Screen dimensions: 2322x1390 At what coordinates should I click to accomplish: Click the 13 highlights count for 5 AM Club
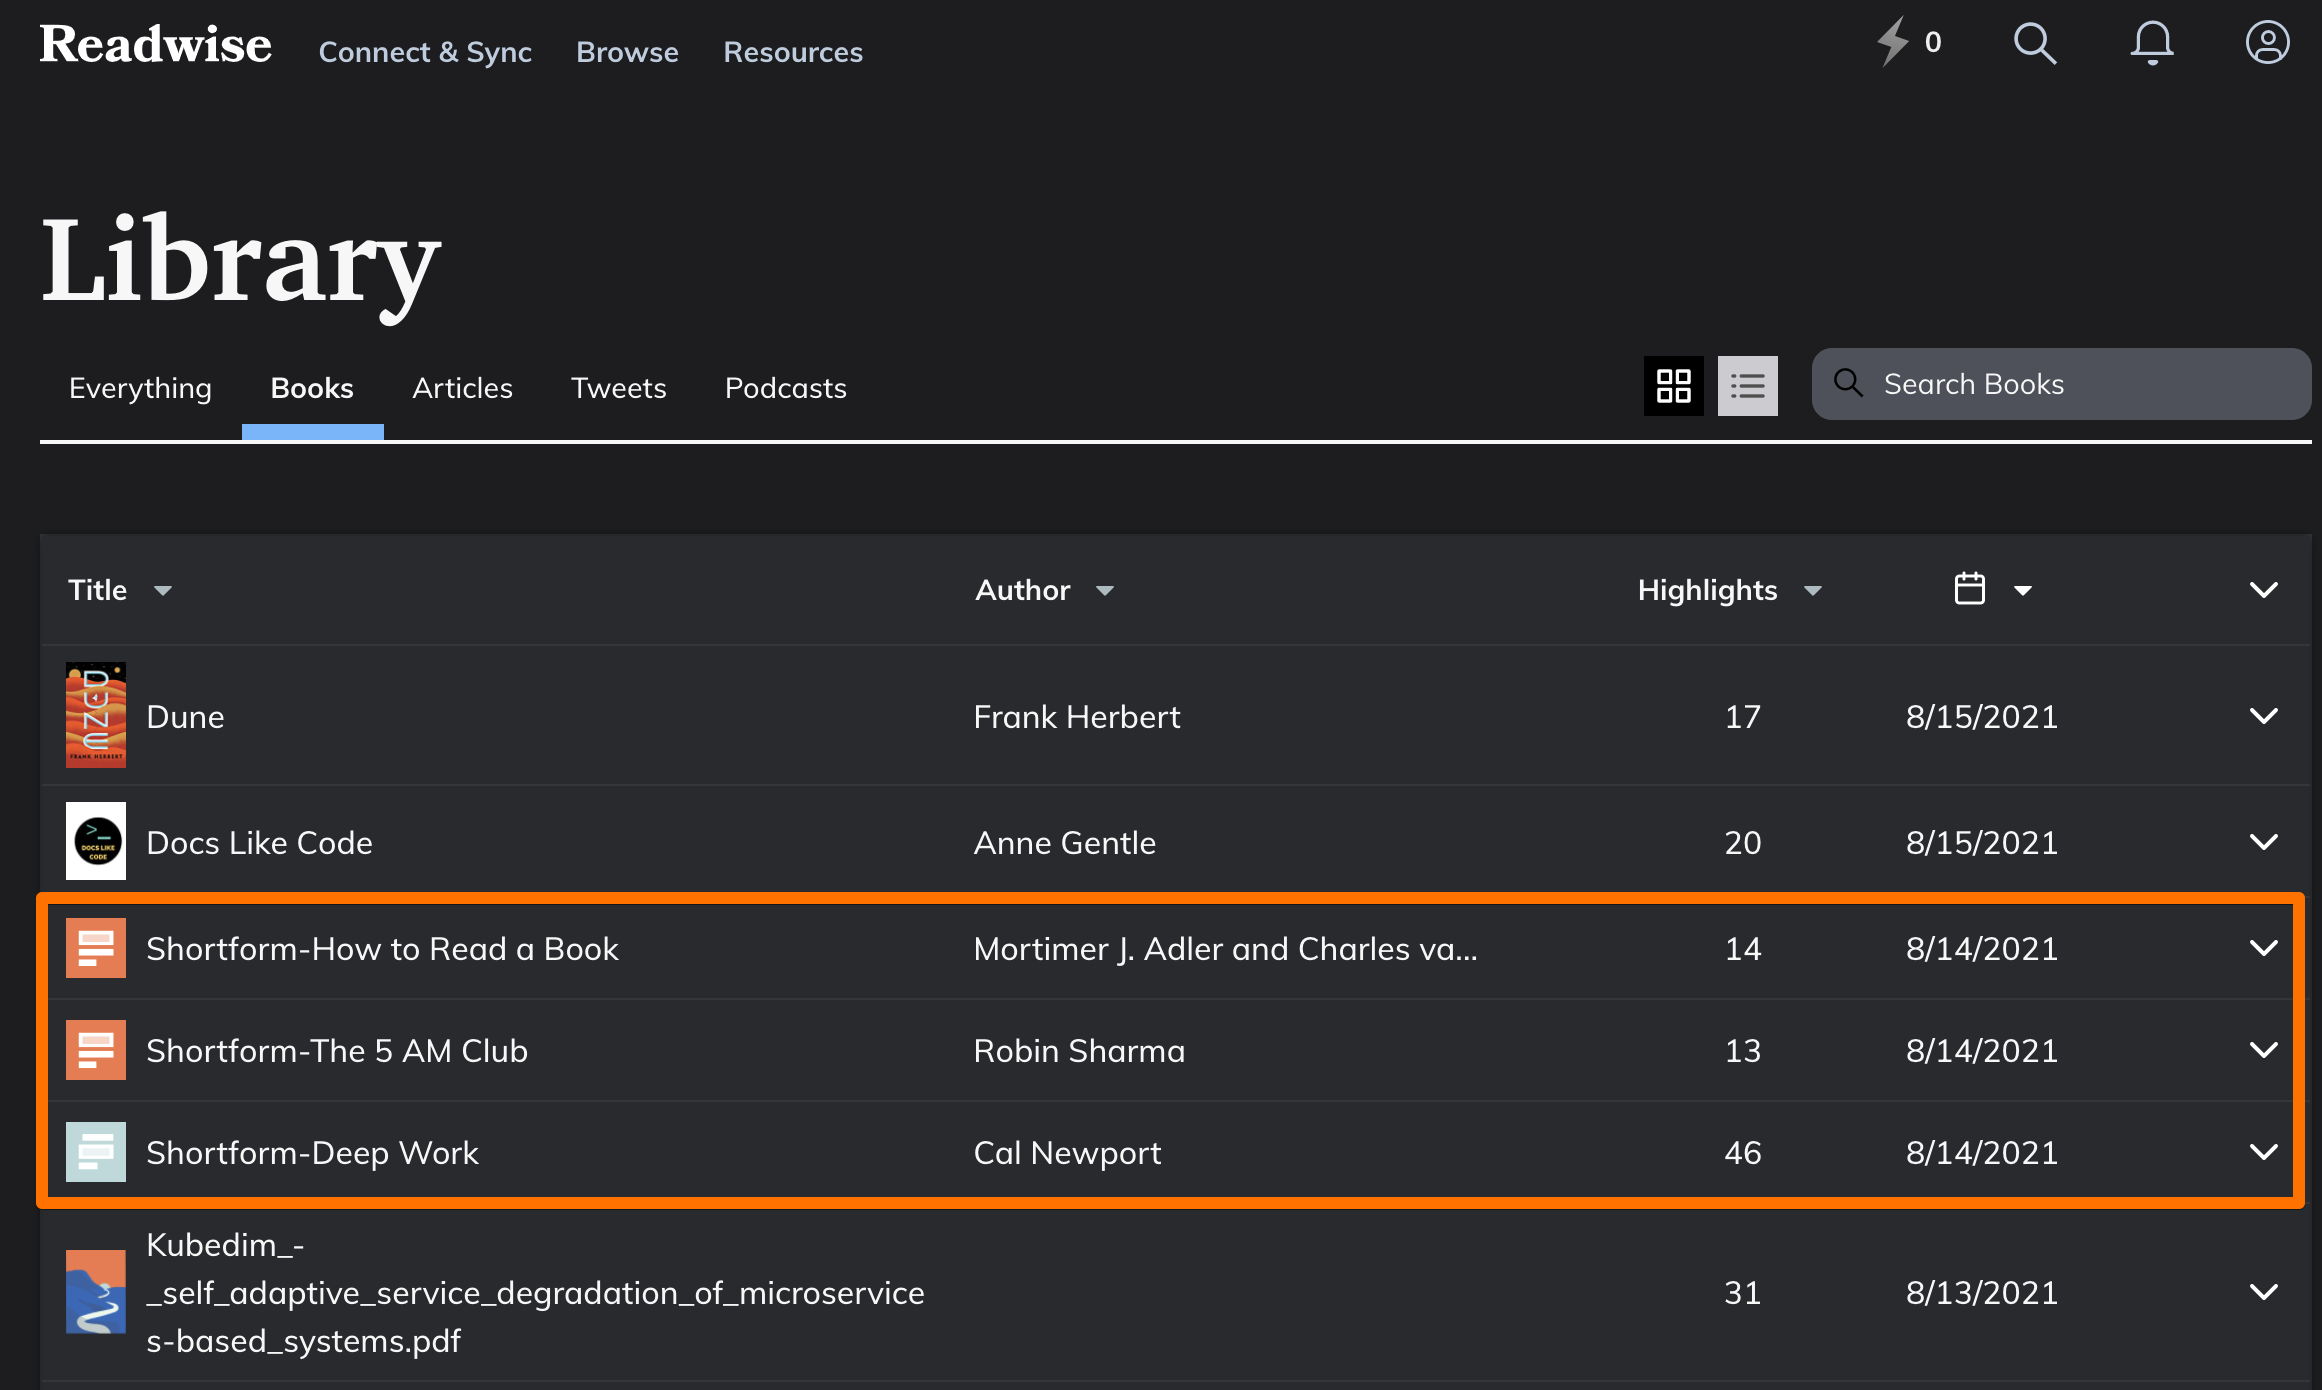(x=1742, y=1051)
